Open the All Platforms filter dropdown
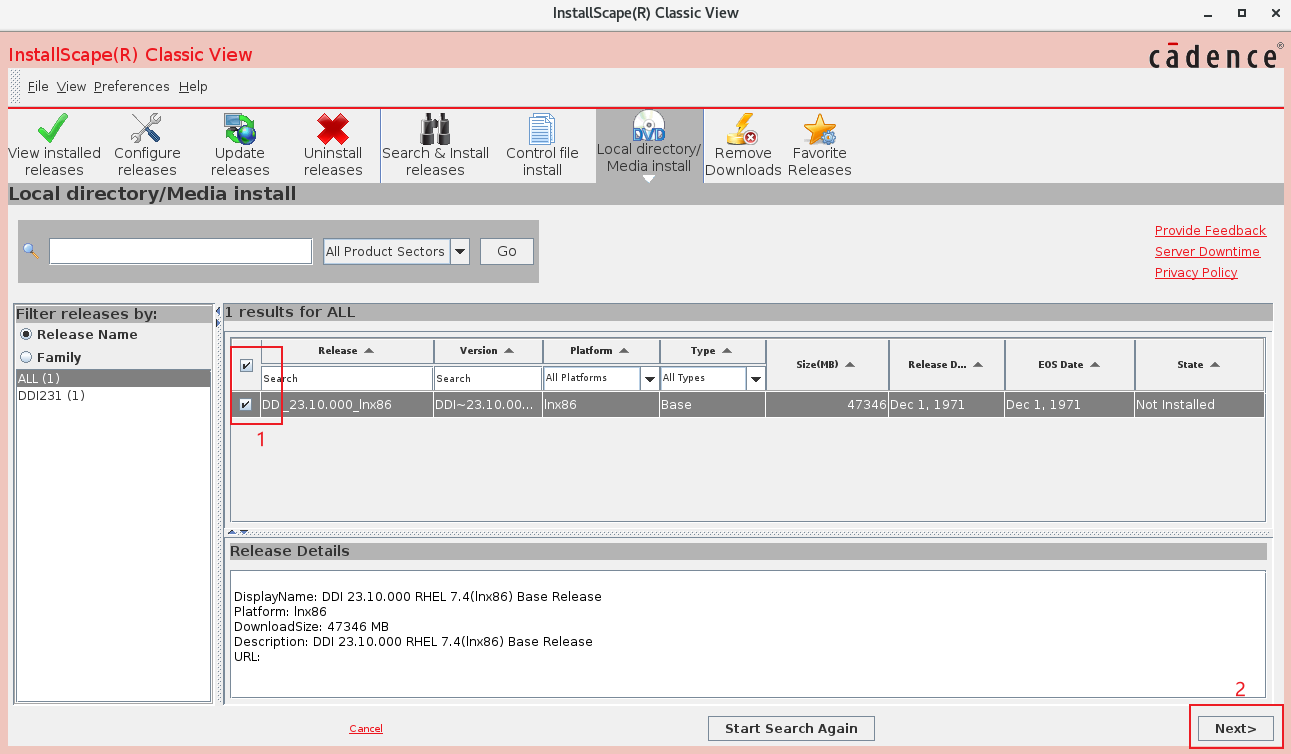The height and width of the screenshot is (754, 1291). (649, 379)
